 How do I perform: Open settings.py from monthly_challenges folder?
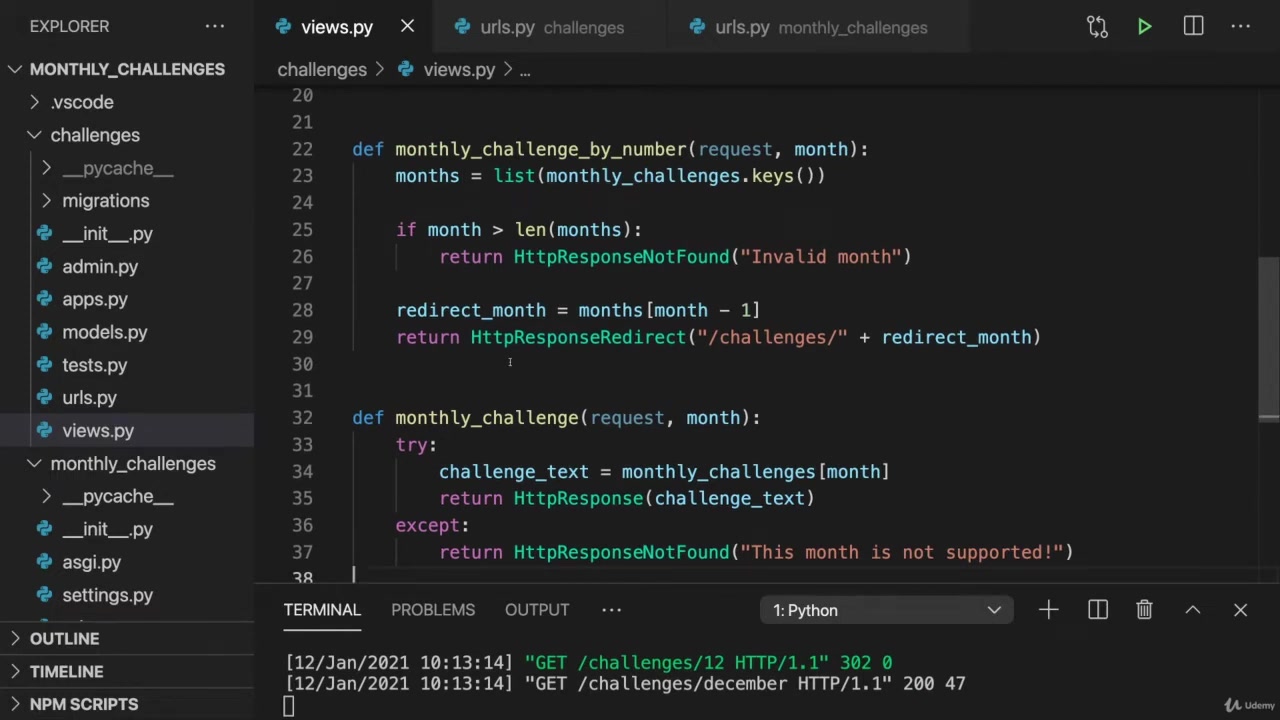coord(107,595)
